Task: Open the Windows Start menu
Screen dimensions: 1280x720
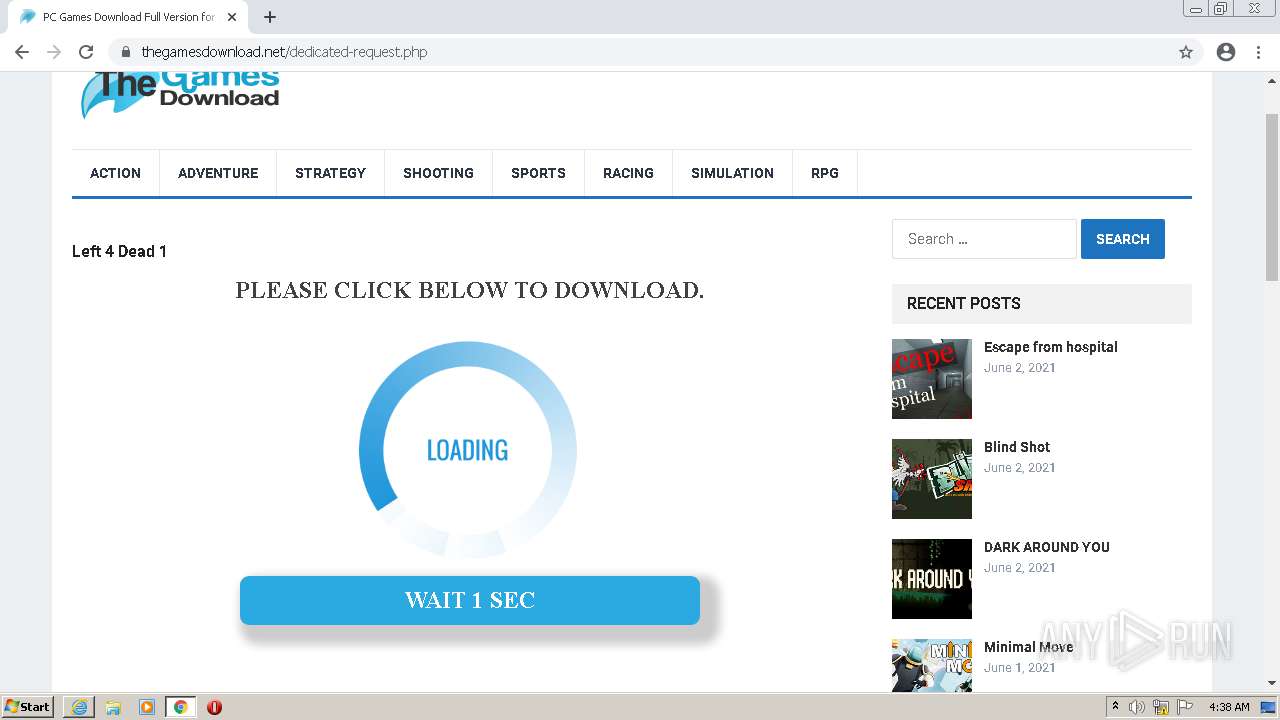Action: tap(28, 707)
